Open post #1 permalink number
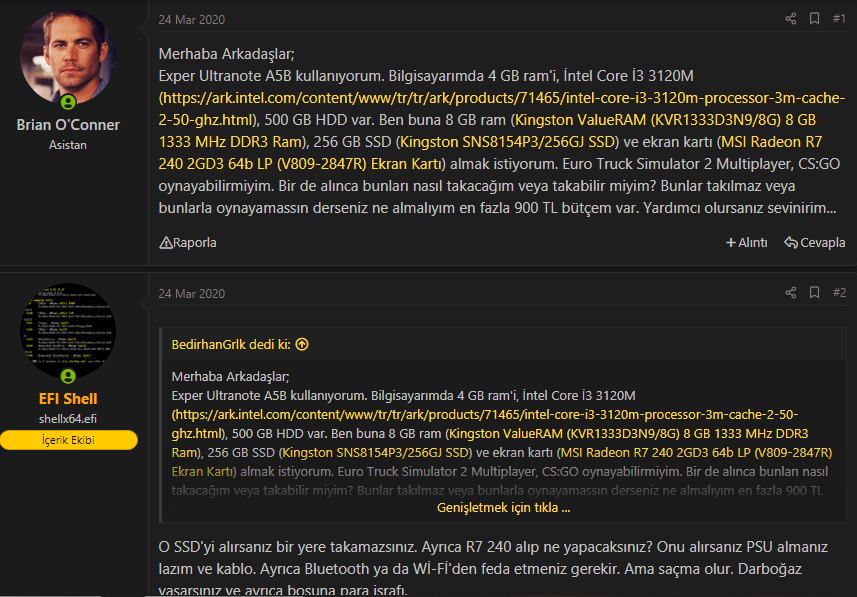 point(839,19)
